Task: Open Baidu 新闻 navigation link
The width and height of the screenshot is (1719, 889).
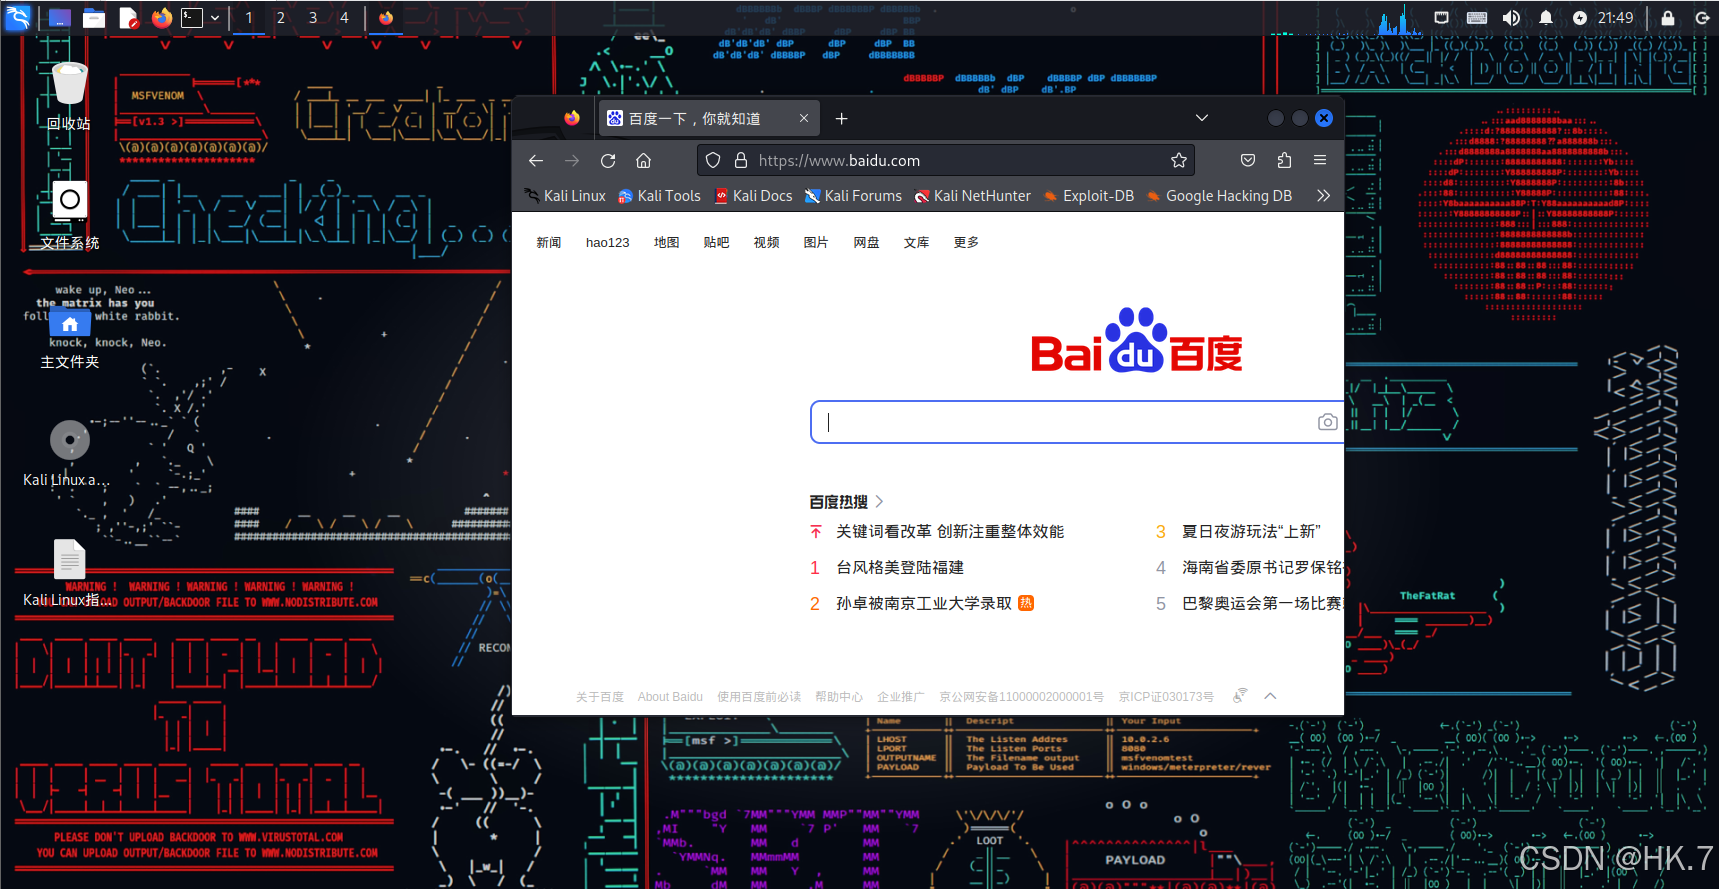Action: tap(549, 243)
